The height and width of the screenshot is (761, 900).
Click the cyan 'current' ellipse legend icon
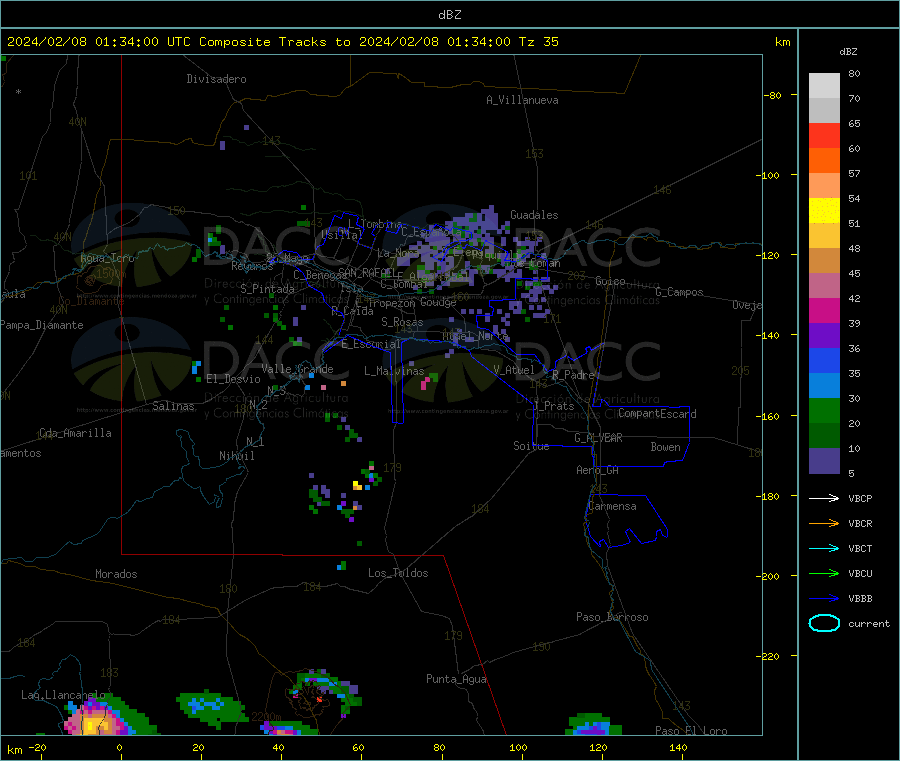coord(824,623)
